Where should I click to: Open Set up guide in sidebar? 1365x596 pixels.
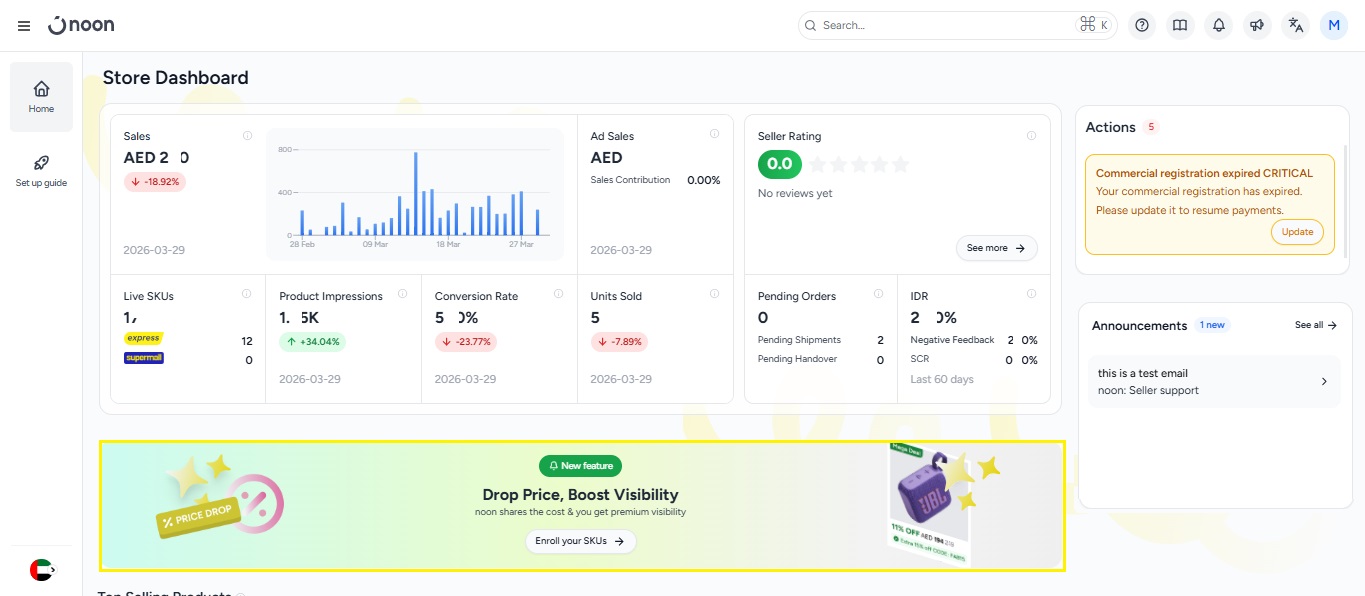pos(41,171)
